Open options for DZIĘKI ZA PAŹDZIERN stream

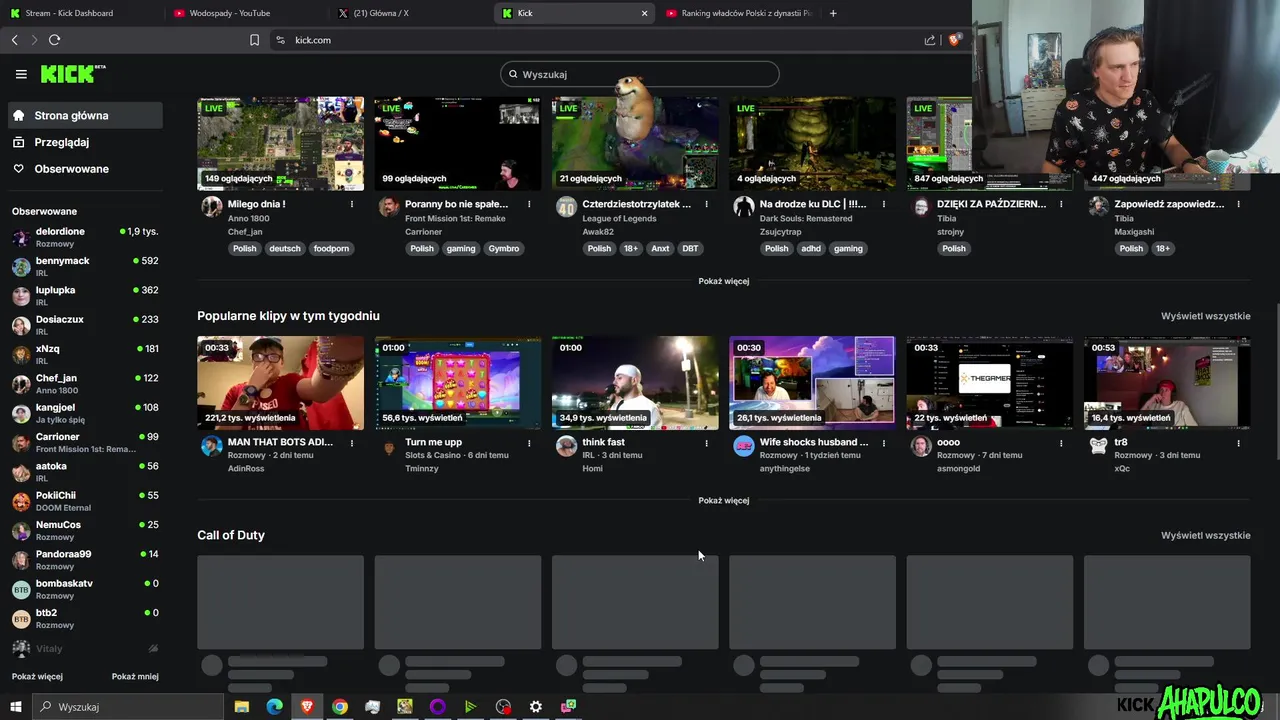1061,204
